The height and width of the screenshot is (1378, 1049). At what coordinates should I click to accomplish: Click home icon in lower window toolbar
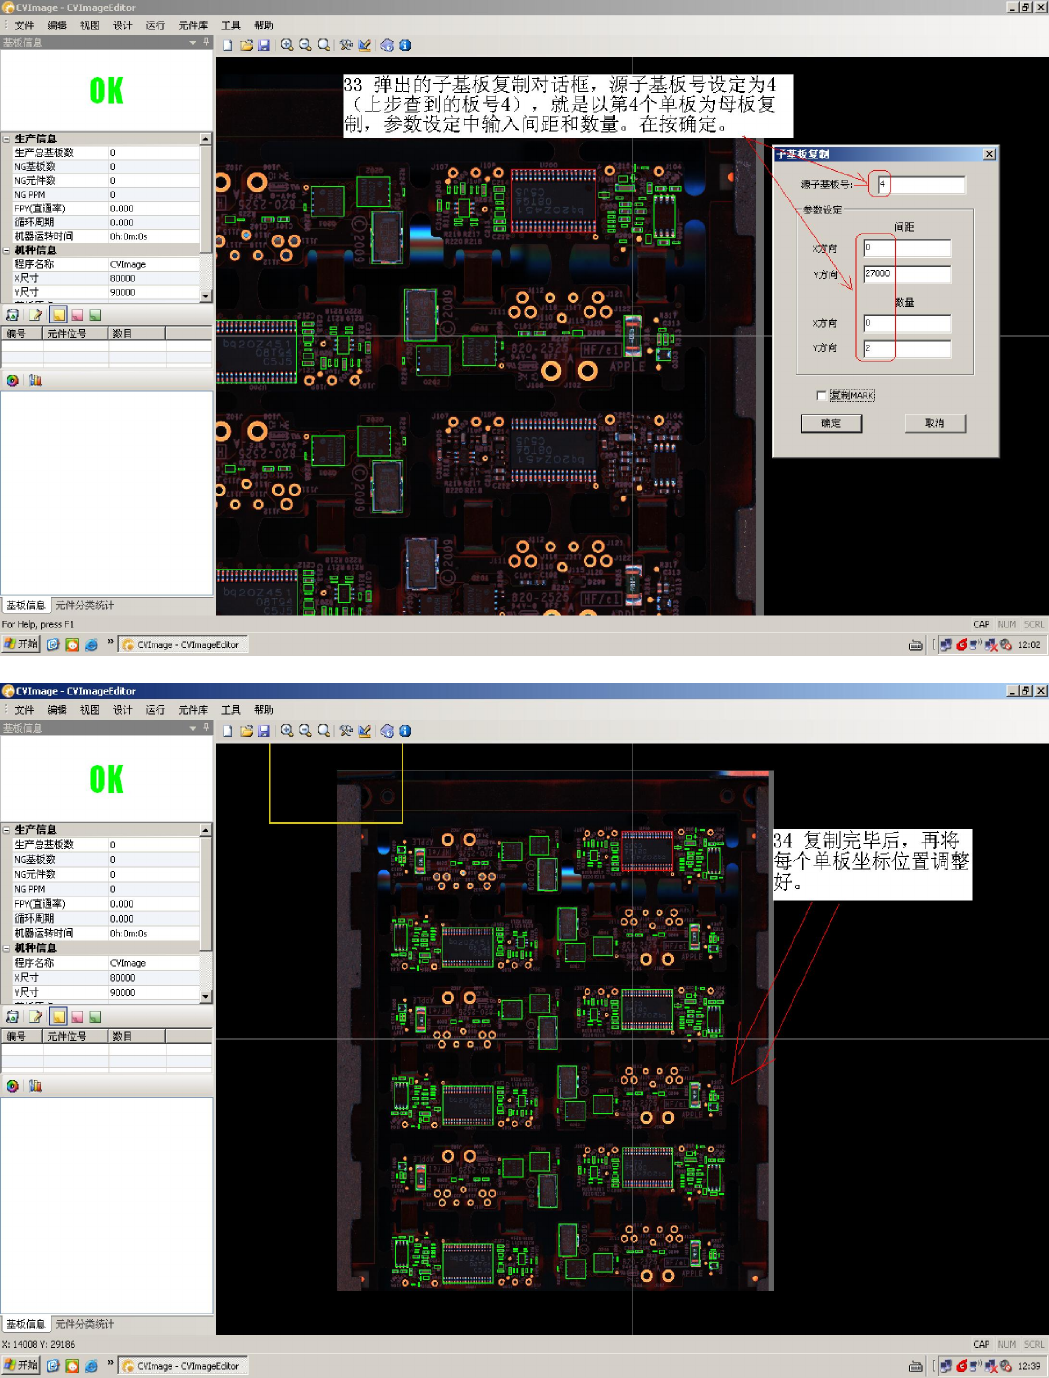tap(387, 731)
